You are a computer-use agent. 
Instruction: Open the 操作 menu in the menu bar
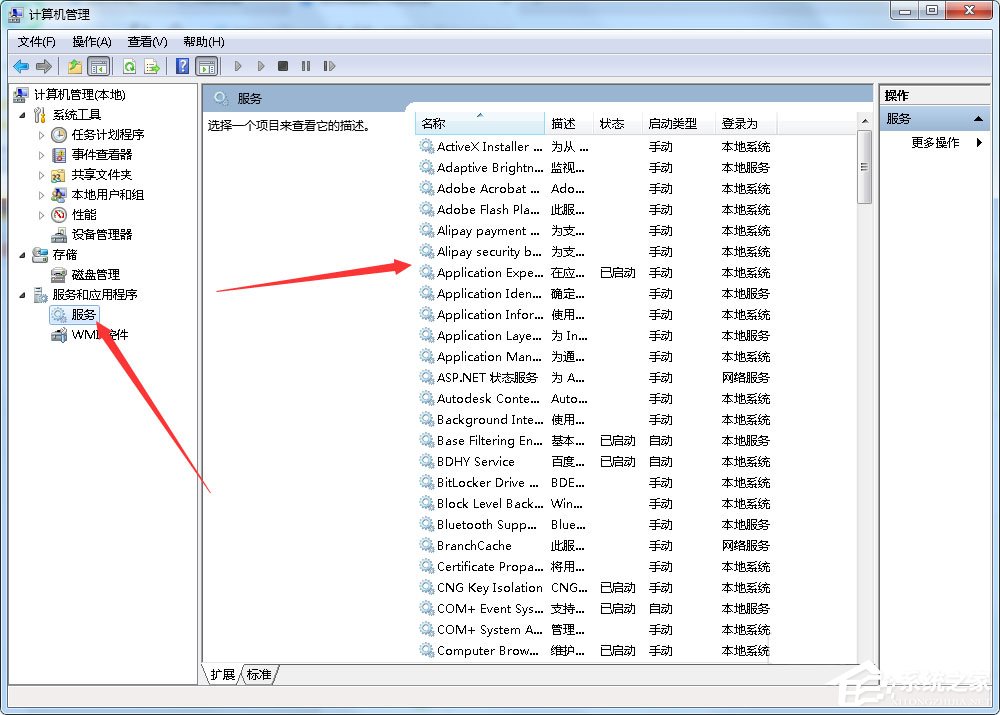(91, 42)
